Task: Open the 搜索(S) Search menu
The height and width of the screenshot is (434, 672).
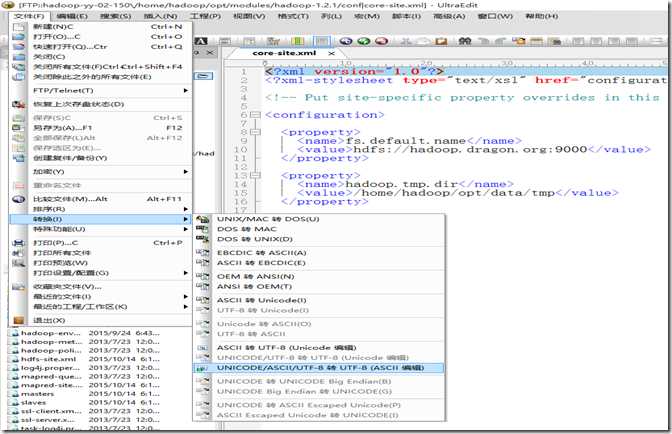Action: [115, 16]
